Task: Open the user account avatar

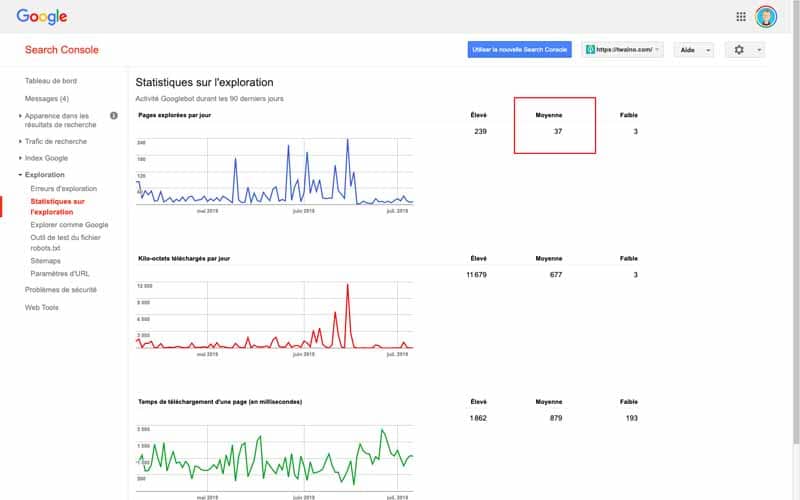Action: 766,17
